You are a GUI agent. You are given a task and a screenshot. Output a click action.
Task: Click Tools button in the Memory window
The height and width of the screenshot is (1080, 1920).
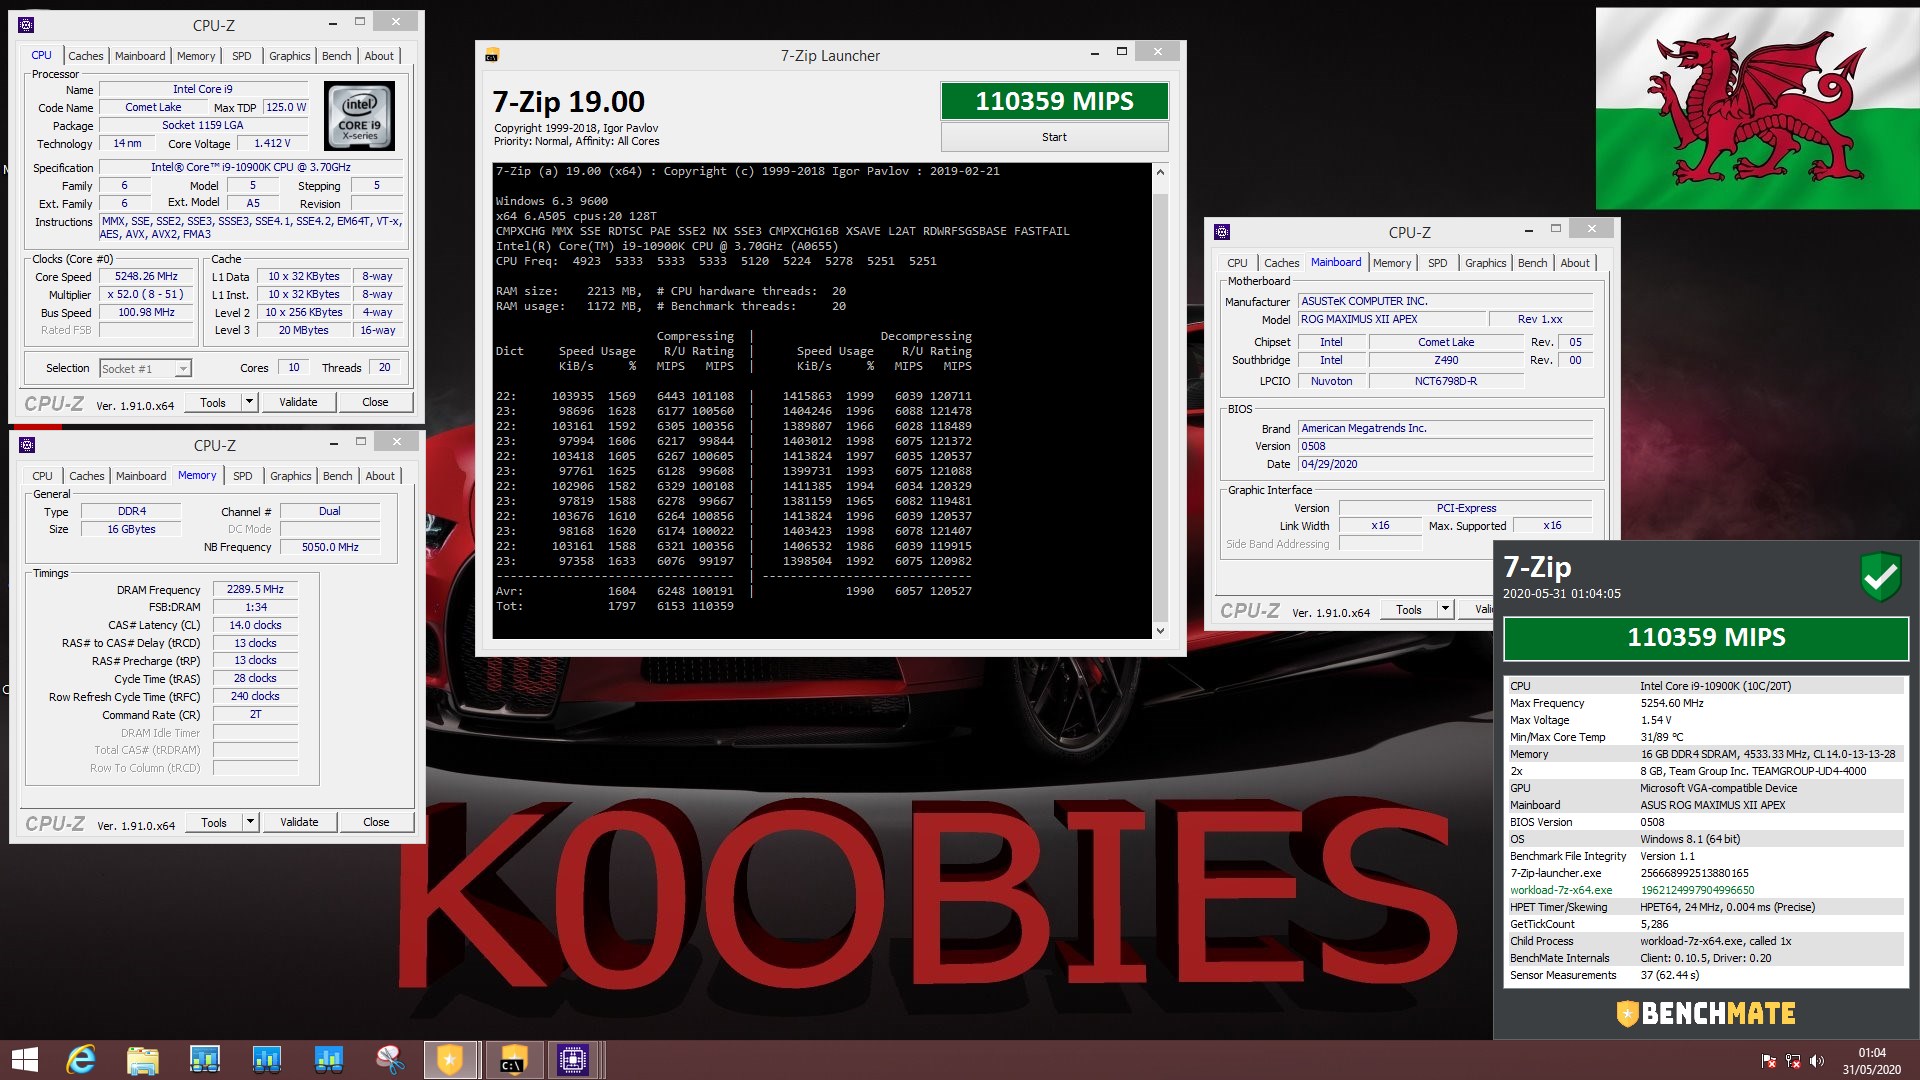pos(214,822)
